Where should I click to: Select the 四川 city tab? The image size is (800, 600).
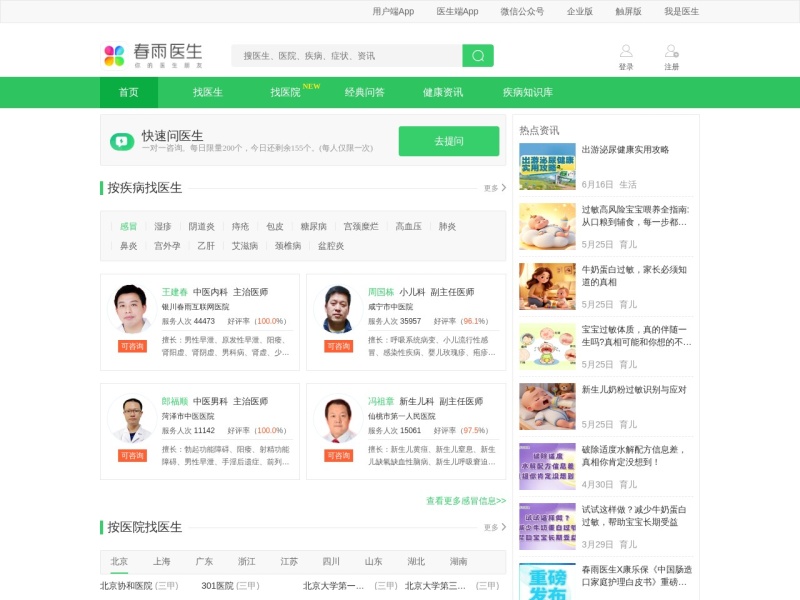click(x=331, y=561)
